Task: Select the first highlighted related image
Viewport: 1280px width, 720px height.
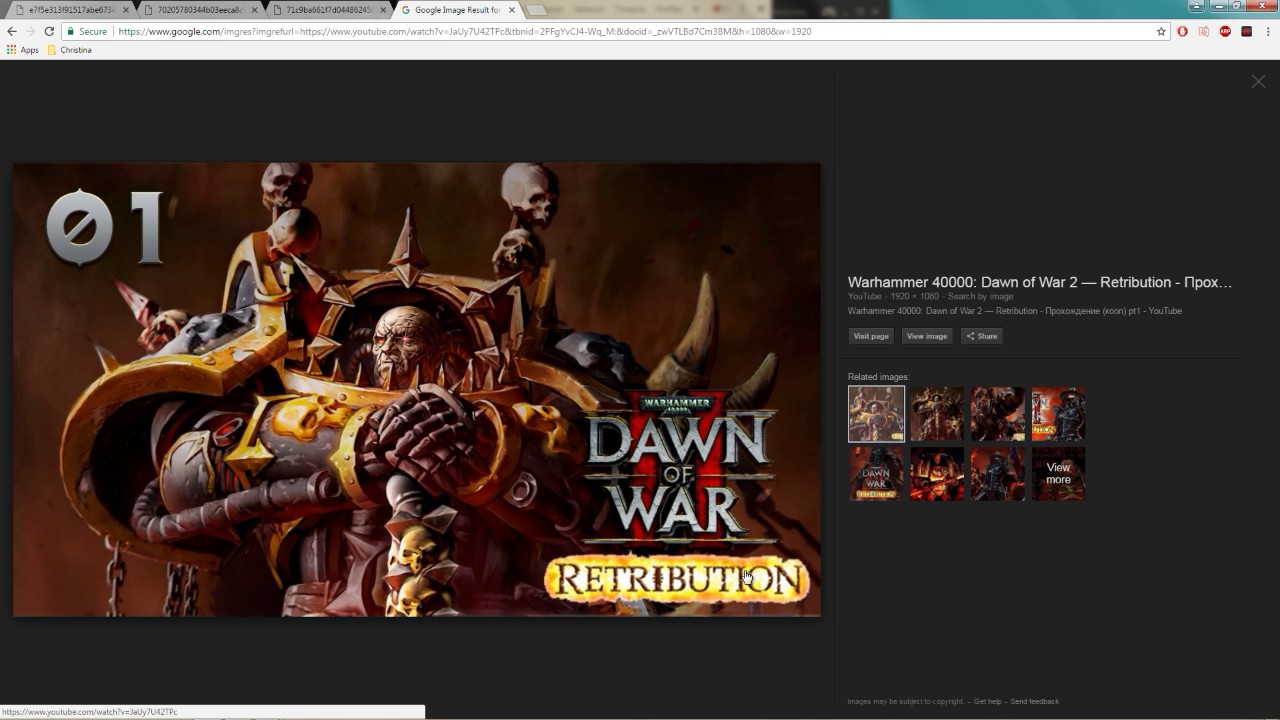Action: pos(876,414)
